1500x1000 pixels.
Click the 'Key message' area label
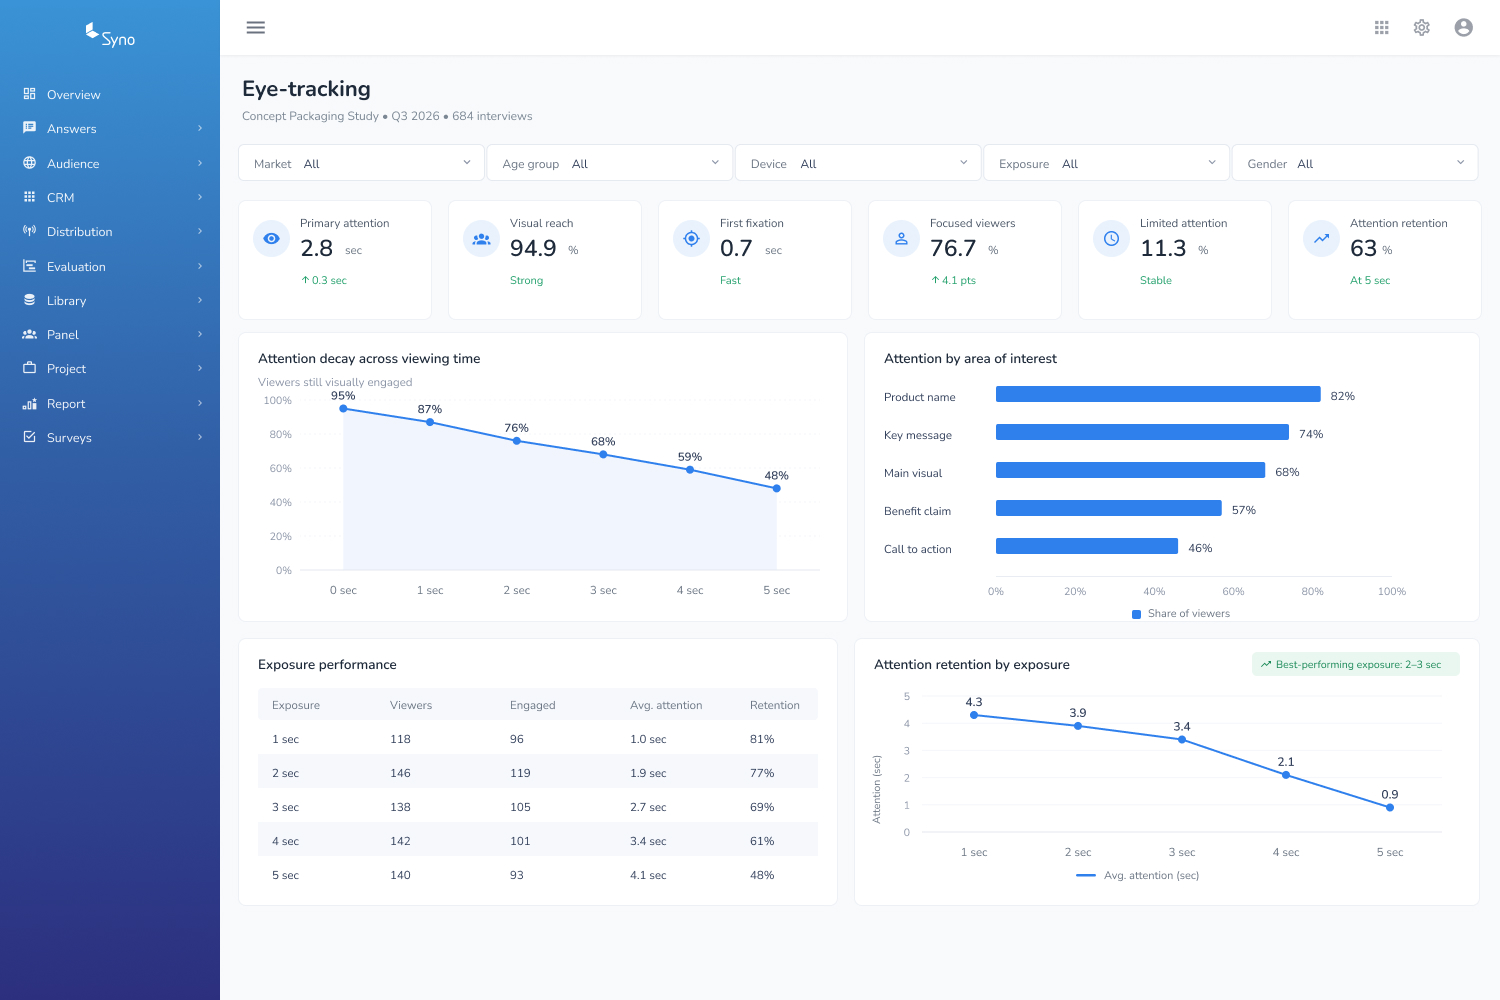918,435
